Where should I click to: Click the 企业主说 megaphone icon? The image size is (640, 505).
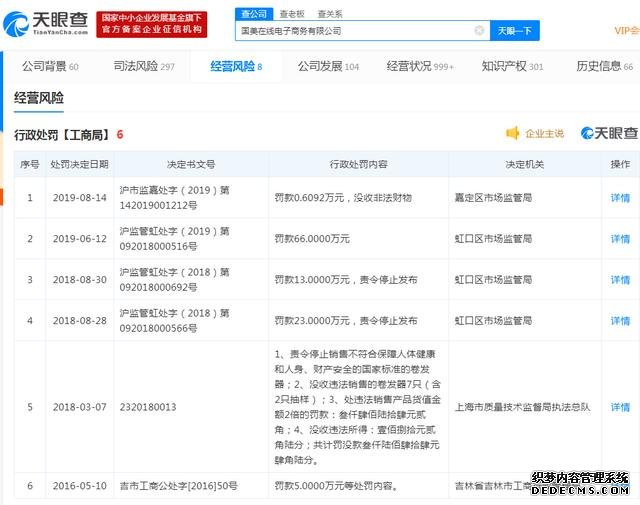click(x=512, y=133)
